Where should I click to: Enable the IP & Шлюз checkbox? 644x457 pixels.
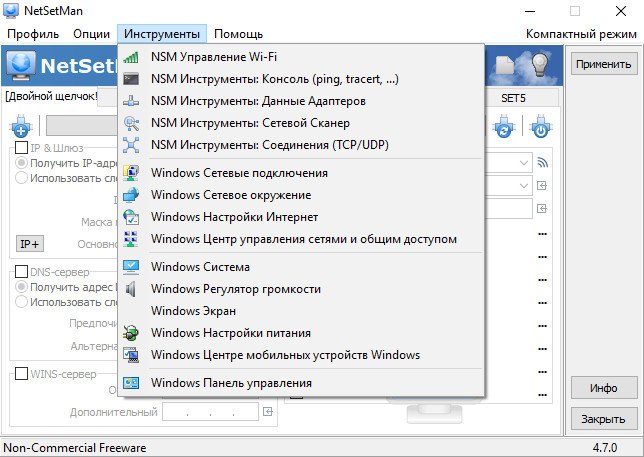click(x=21, y=147)
